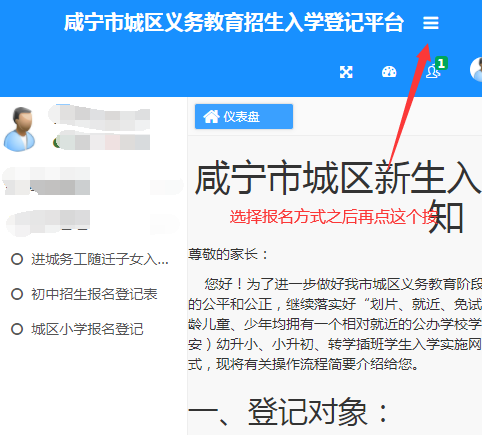Select the circle beside 初中招生报名登记表
The height and width of the screenshot is (435, 482).
point(17,294)
